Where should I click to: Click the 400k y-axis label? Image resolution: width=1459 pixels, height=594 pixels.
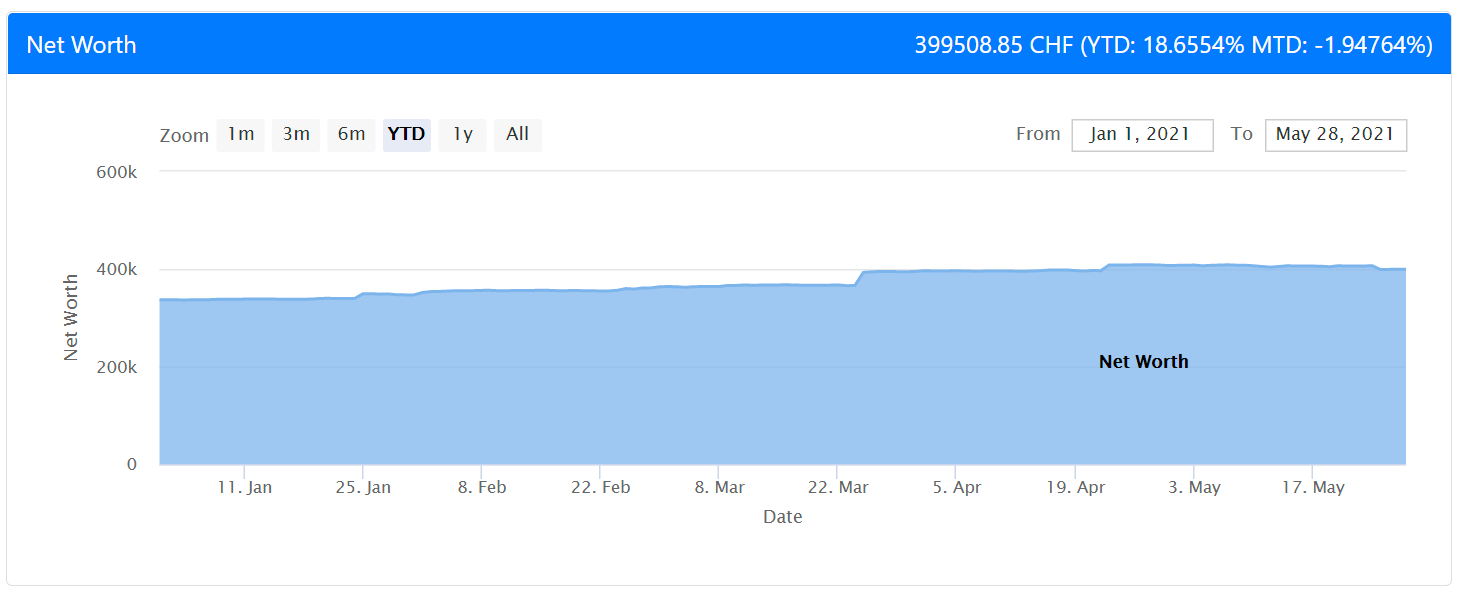pyautogui.click(x=117, y=270)
